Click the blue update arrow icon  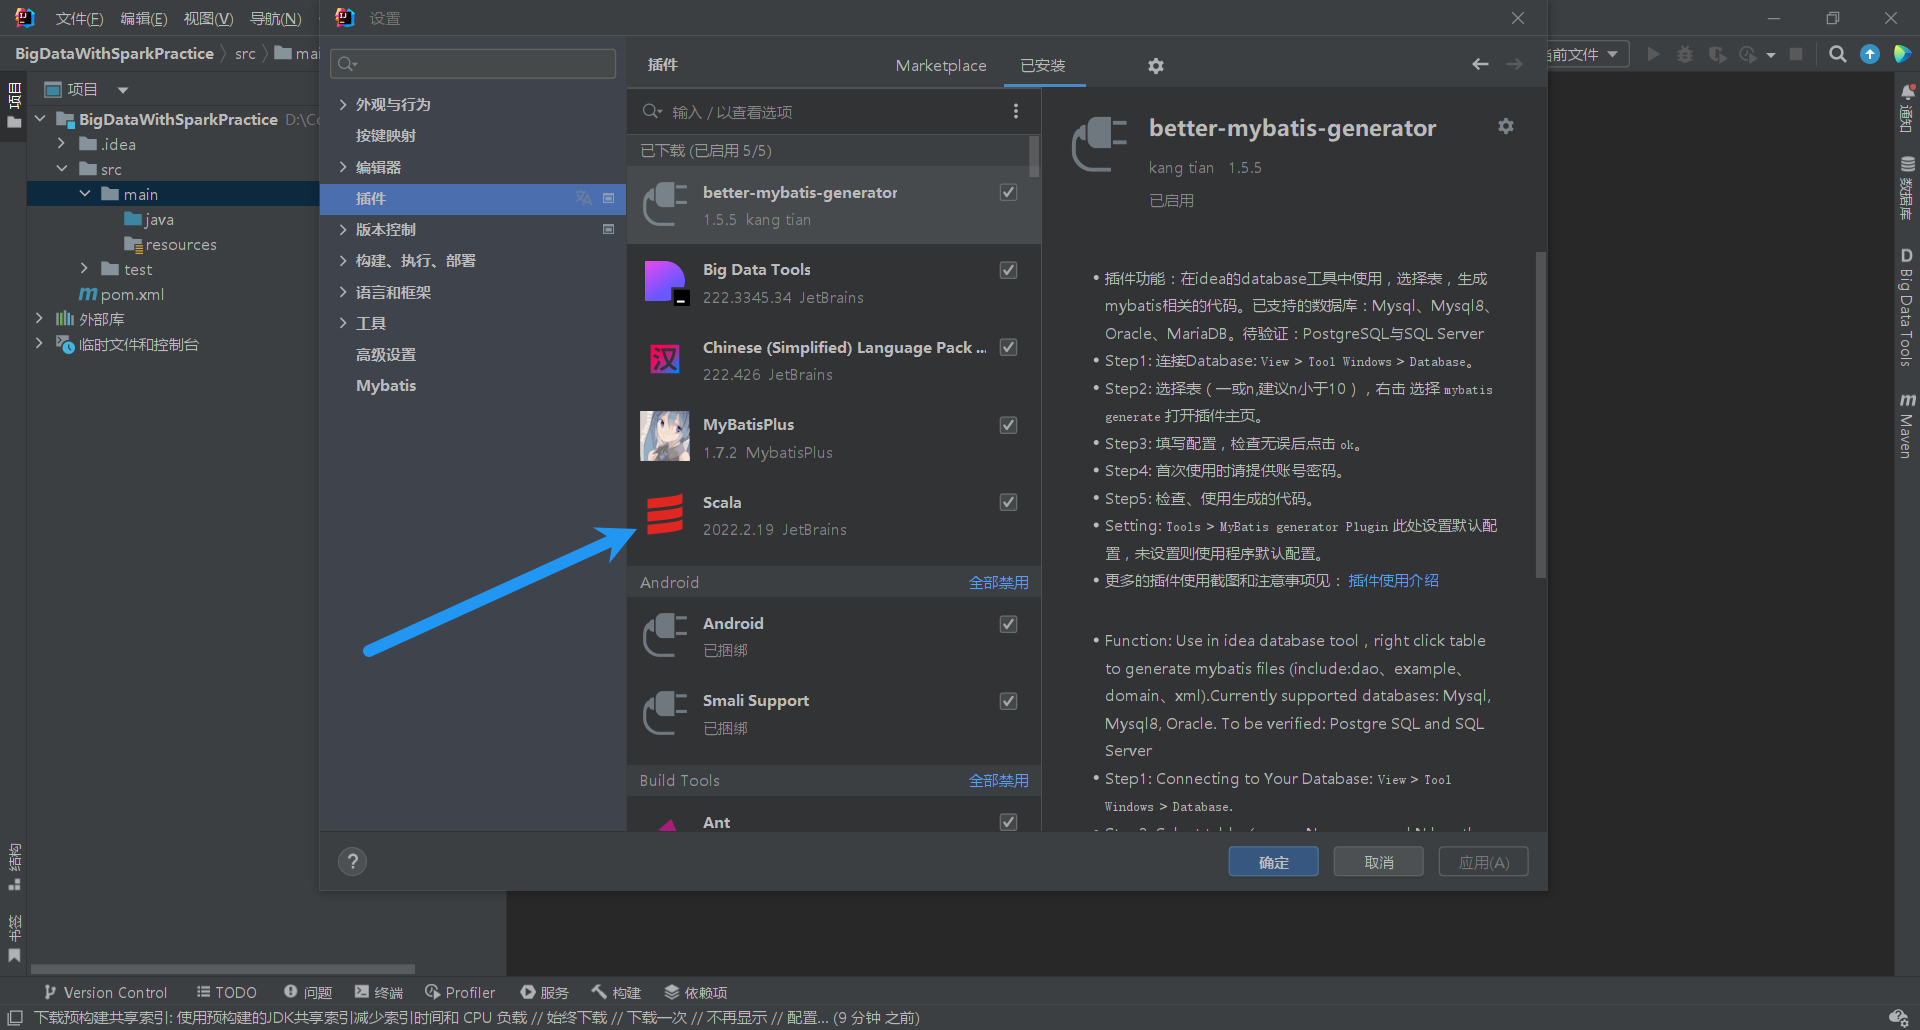1870,54
